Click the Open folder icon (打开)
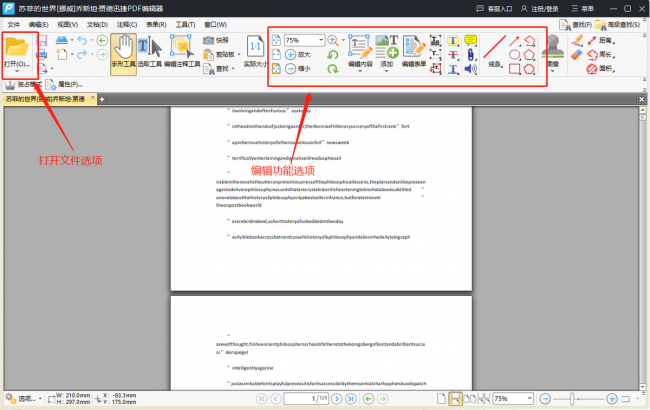 [17, 46]
